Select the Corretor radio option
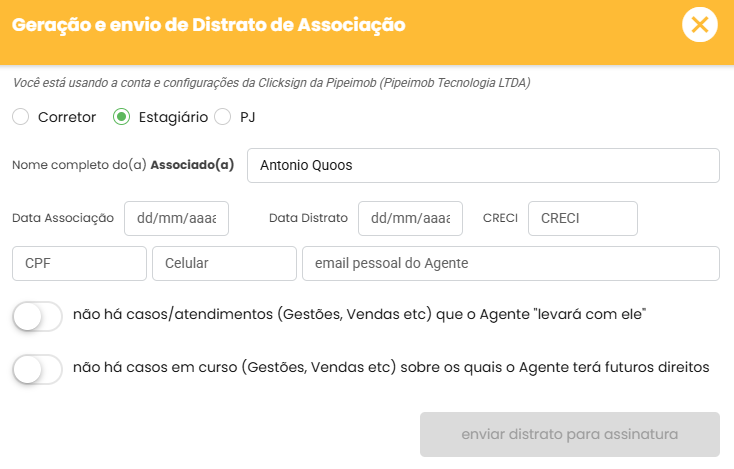The image size is (734, 469). pyautogui.click(x=21, y=117)
